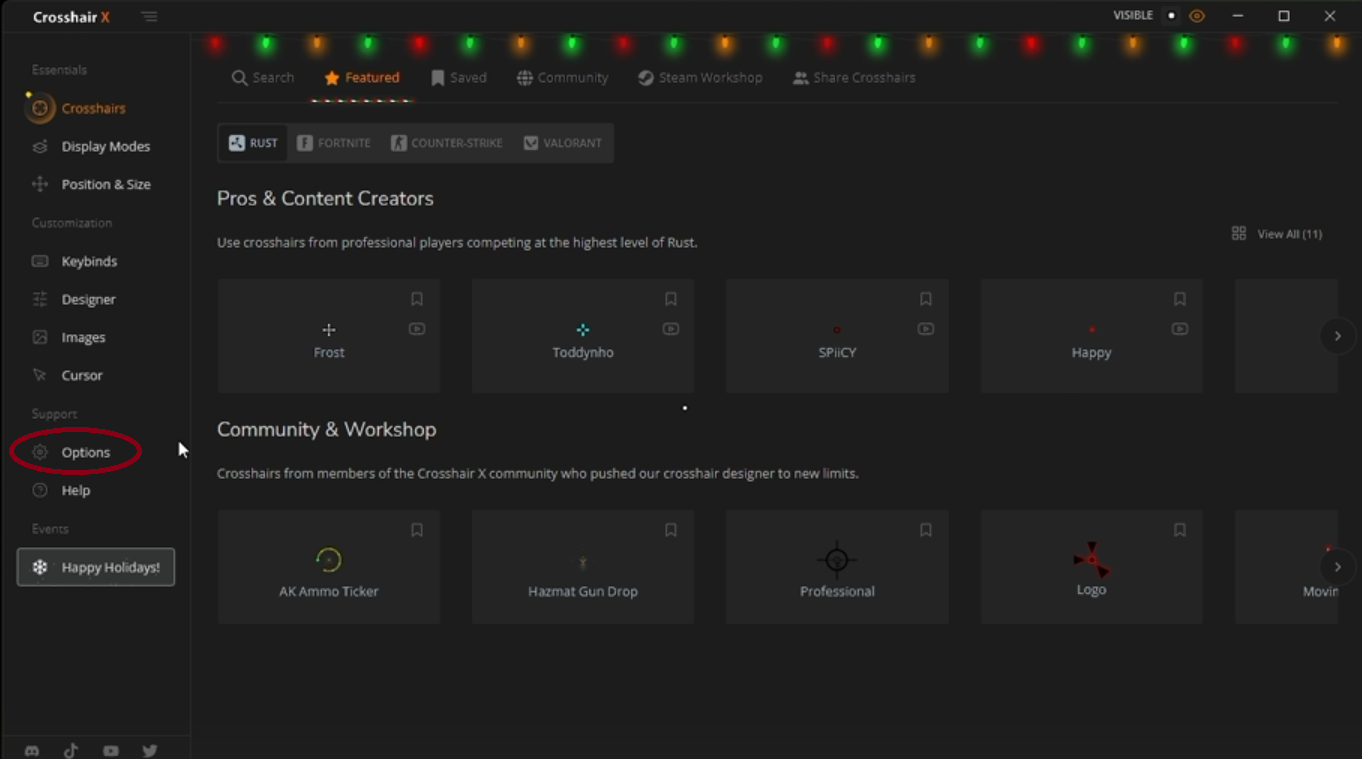Select the SPiiCY crosshair card
This screenshot has width=1362, height=759.
click(837, 336)
